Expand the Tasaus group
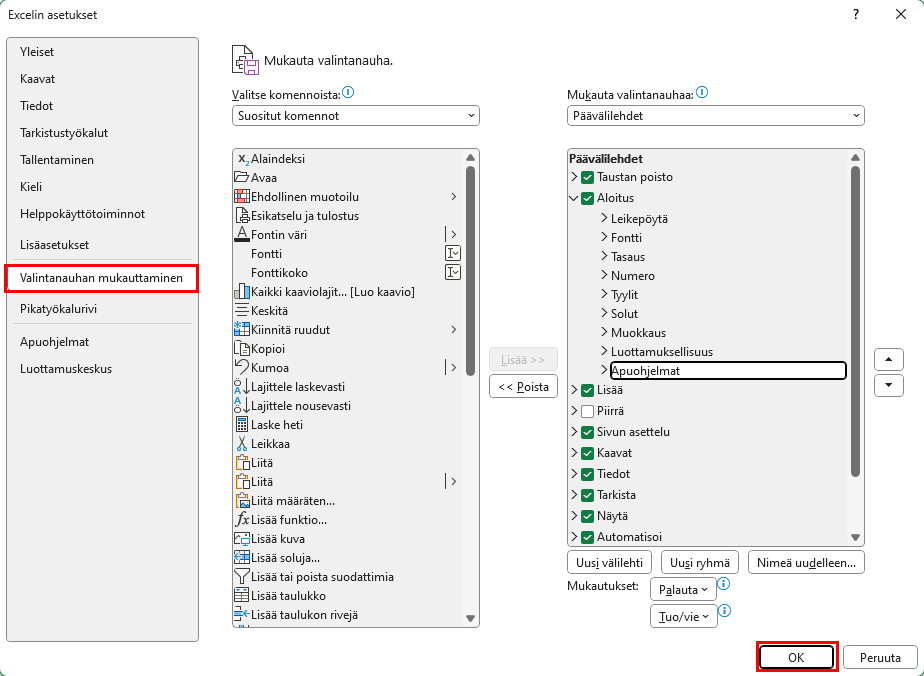The height and width of the screenshot is (676, 924). coord(604,256)
